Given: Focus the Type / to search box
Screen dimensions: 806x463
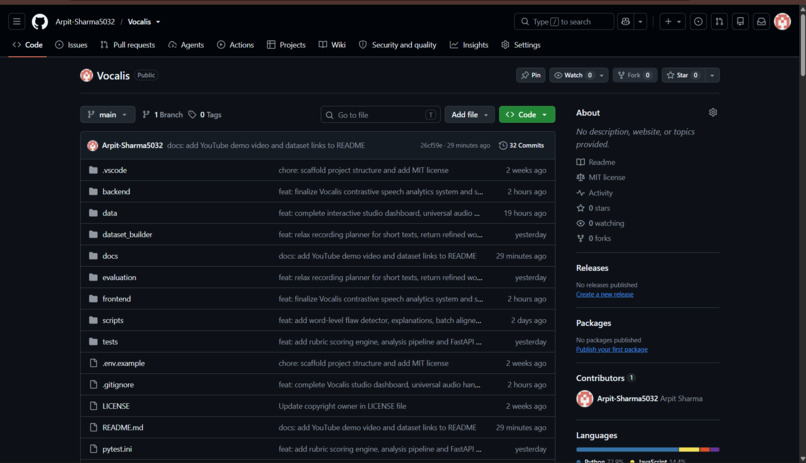Looking at the screenshot, I should (x=564, y=22).
